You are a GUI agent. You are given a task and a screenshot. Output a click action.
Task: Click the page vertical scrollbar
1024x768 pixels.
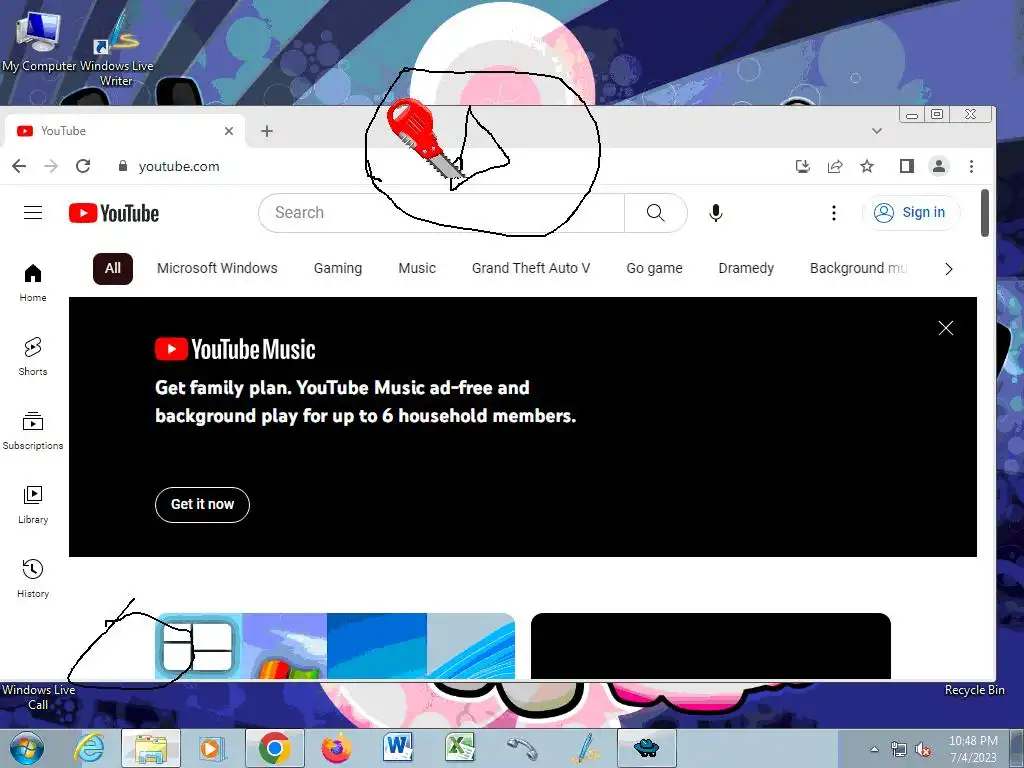click(984, 214)
